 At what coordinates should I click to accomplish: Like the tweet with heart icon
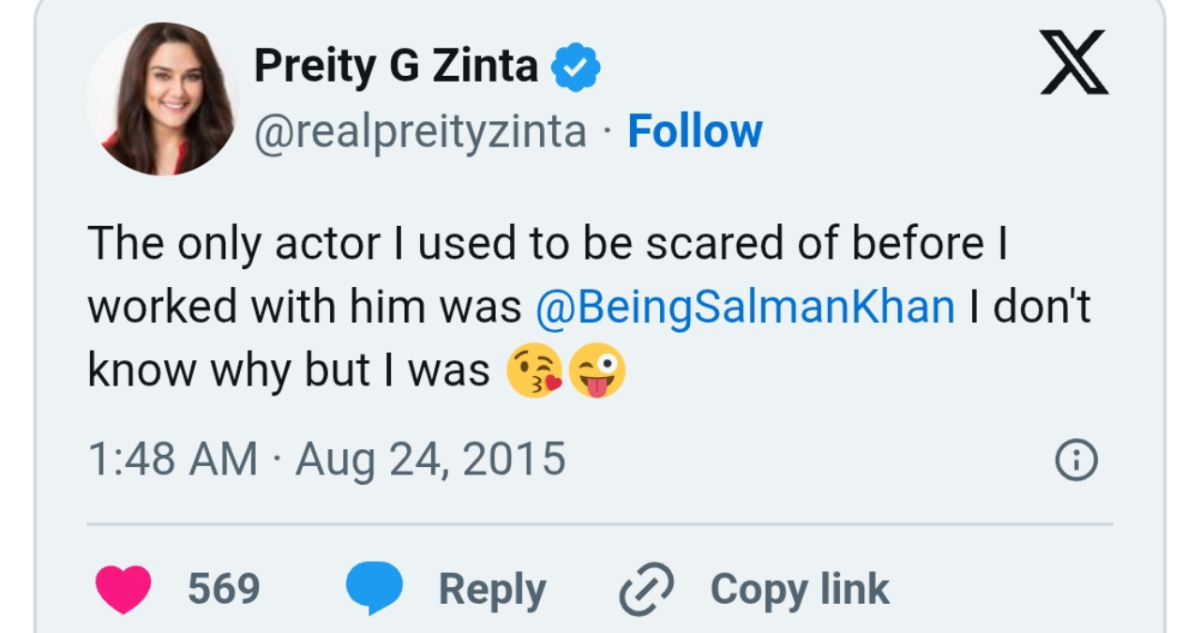coord(123,589)
